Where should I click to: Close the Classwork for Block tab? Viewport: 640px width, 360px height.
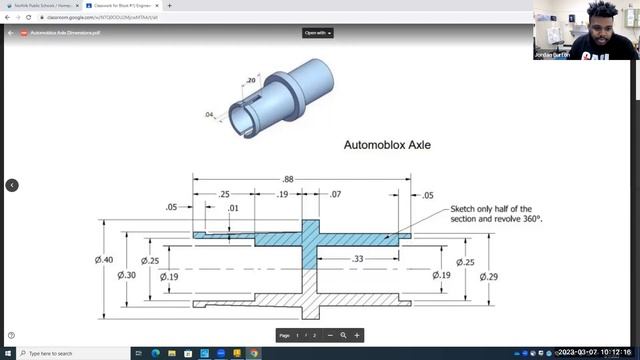[157, 6]
